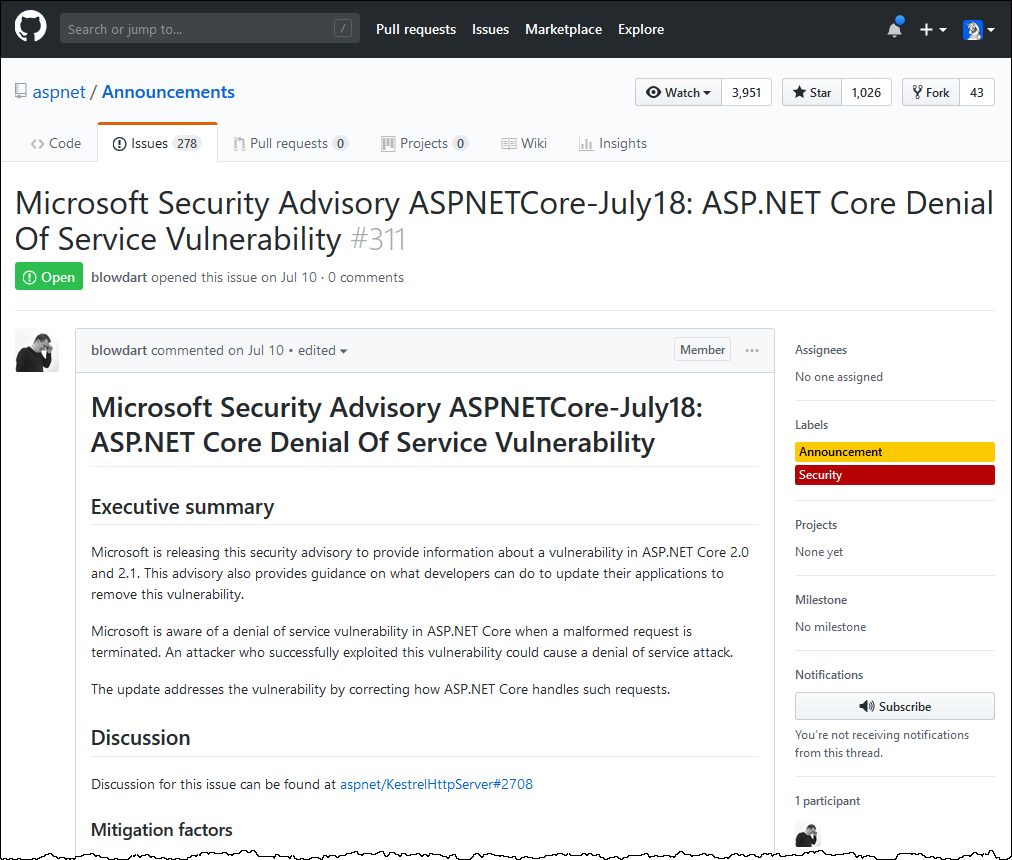View the 43 forks count

click(x=977, y=92)
